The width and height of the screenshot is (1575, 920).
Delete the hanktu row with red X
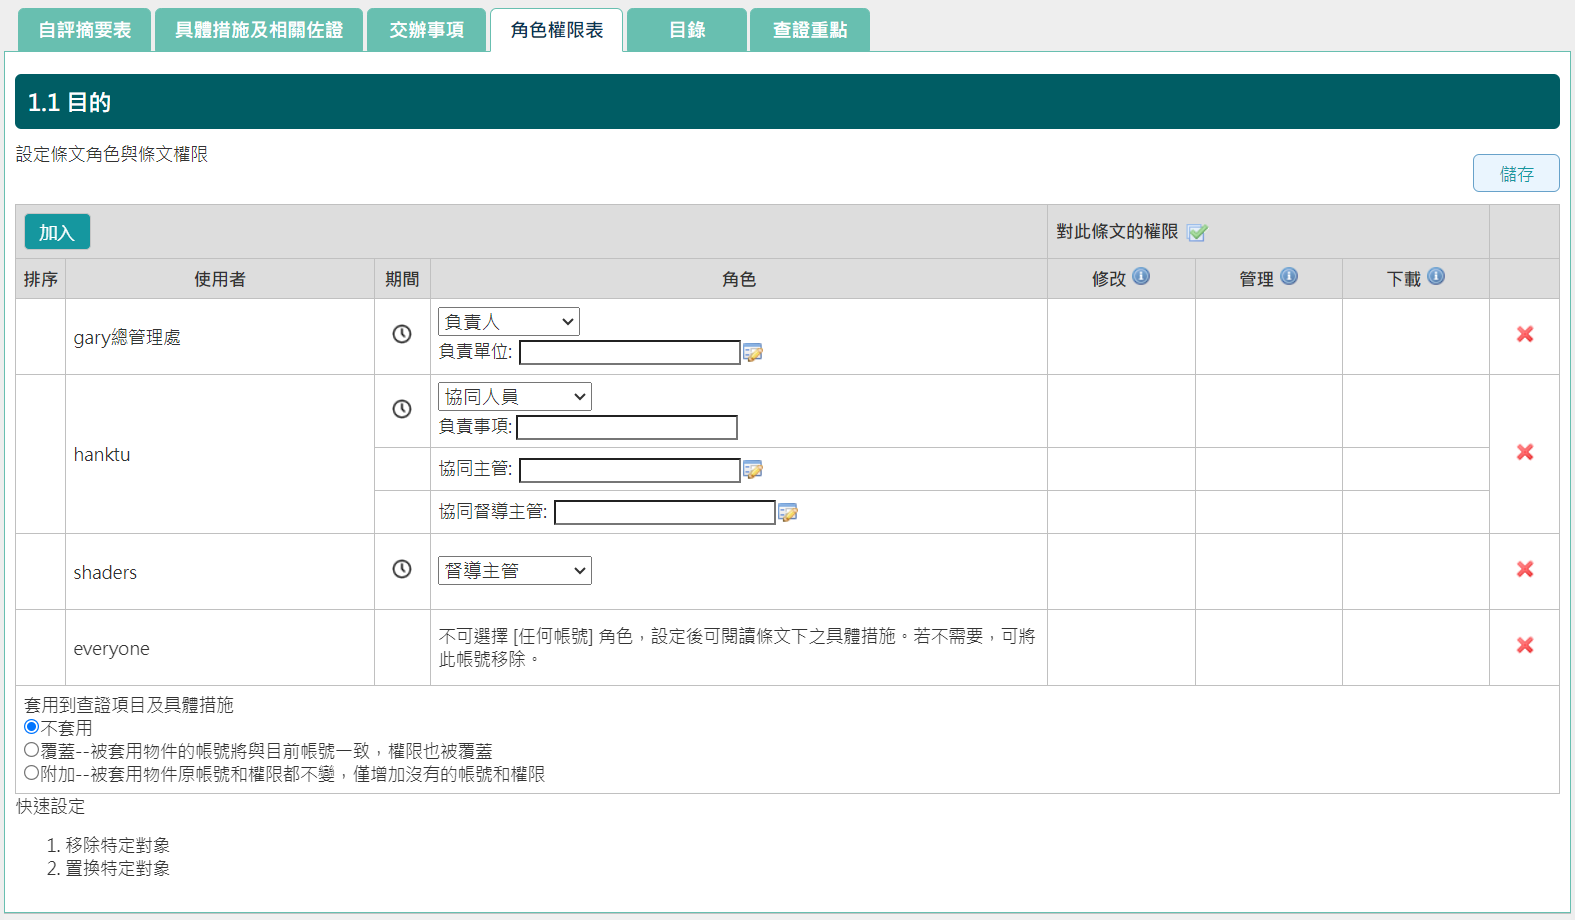1524,452
